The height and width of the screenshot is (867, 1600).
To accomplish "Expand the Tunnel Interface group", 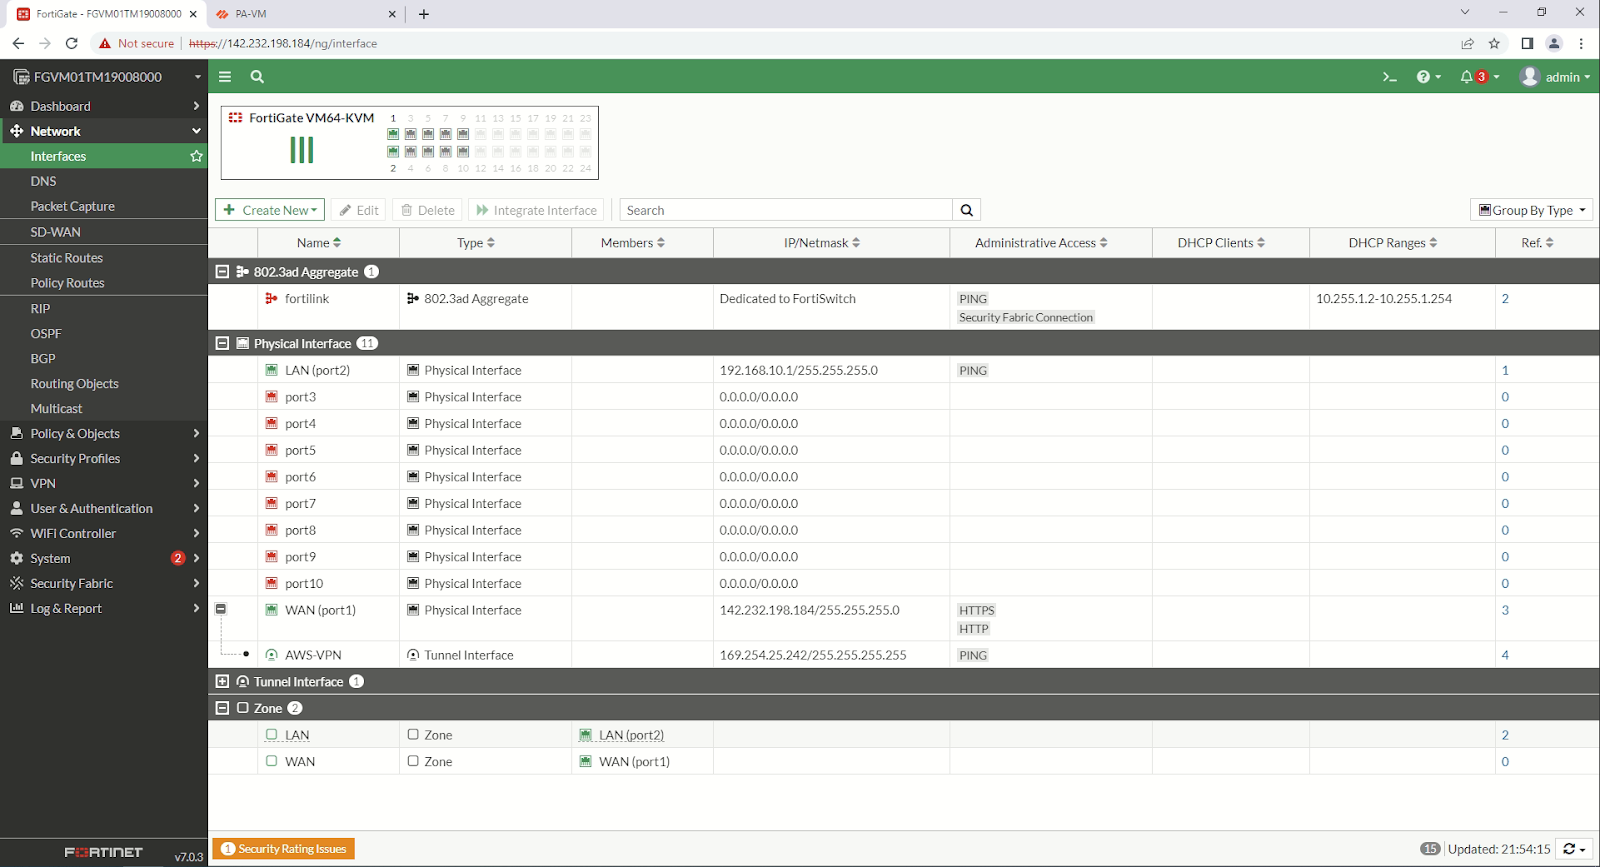I will [222, 681].
